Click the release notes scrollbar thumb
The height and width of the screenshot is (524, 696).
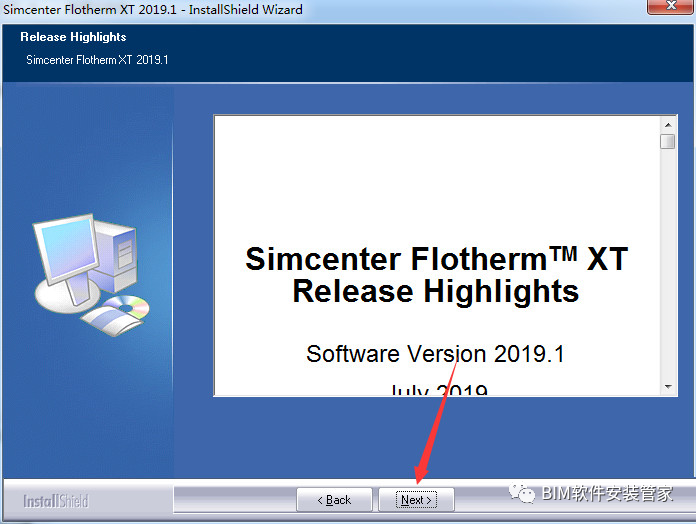point(668,142)
